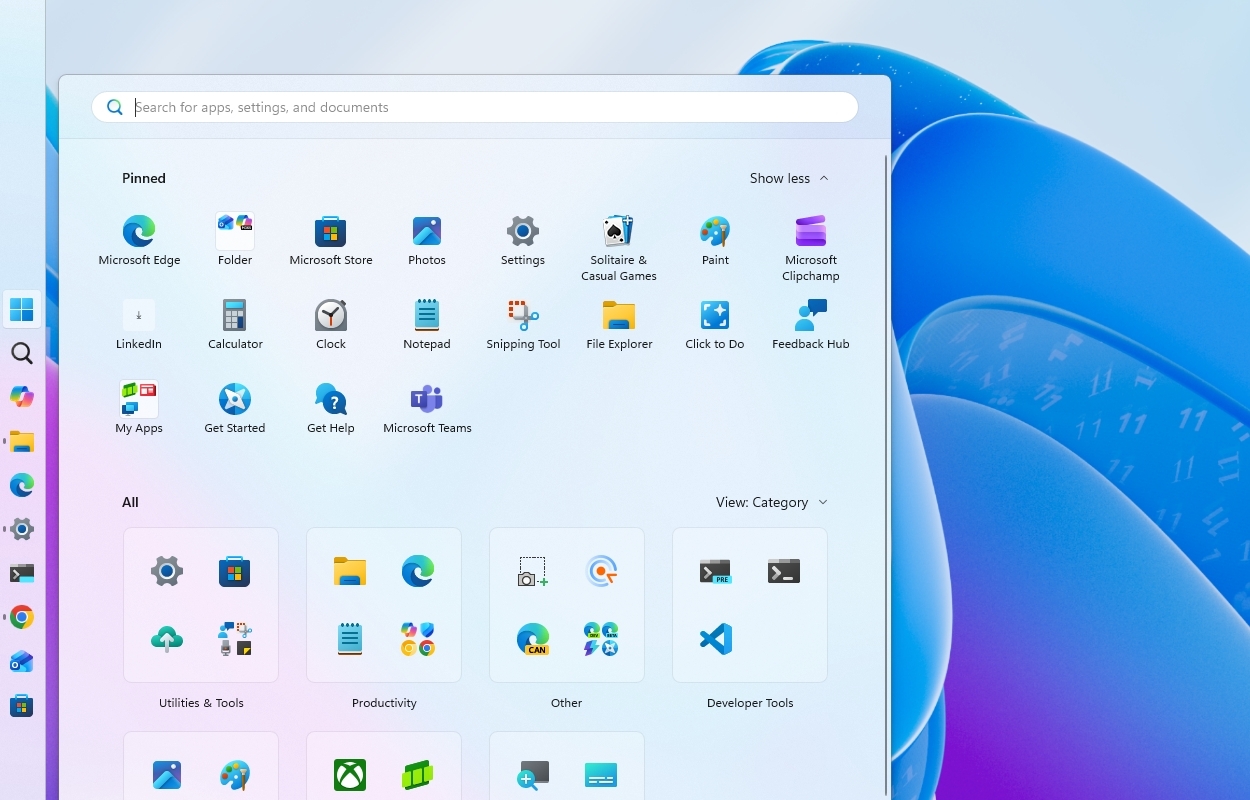Viewport: 1250px width, 800px height.
Task: Open Microsoft Edge from pinned apps
Action: pos(139,241)
